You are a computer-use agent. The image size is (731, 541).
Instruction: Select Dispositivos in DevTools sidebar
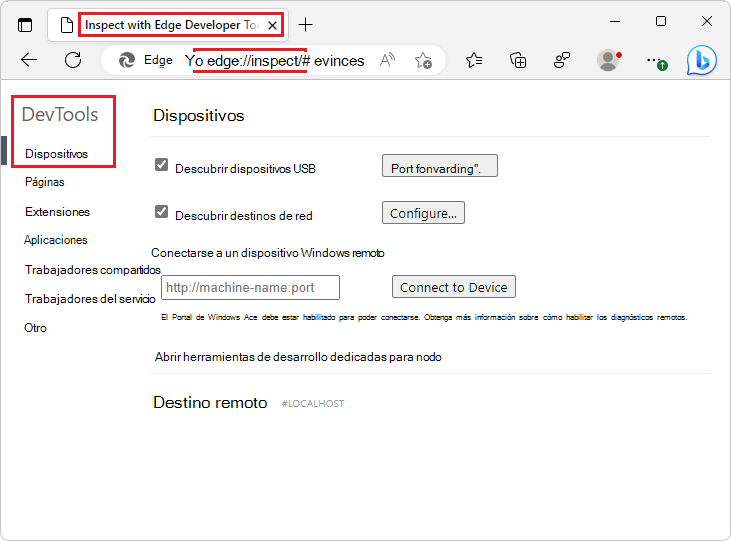56,154
